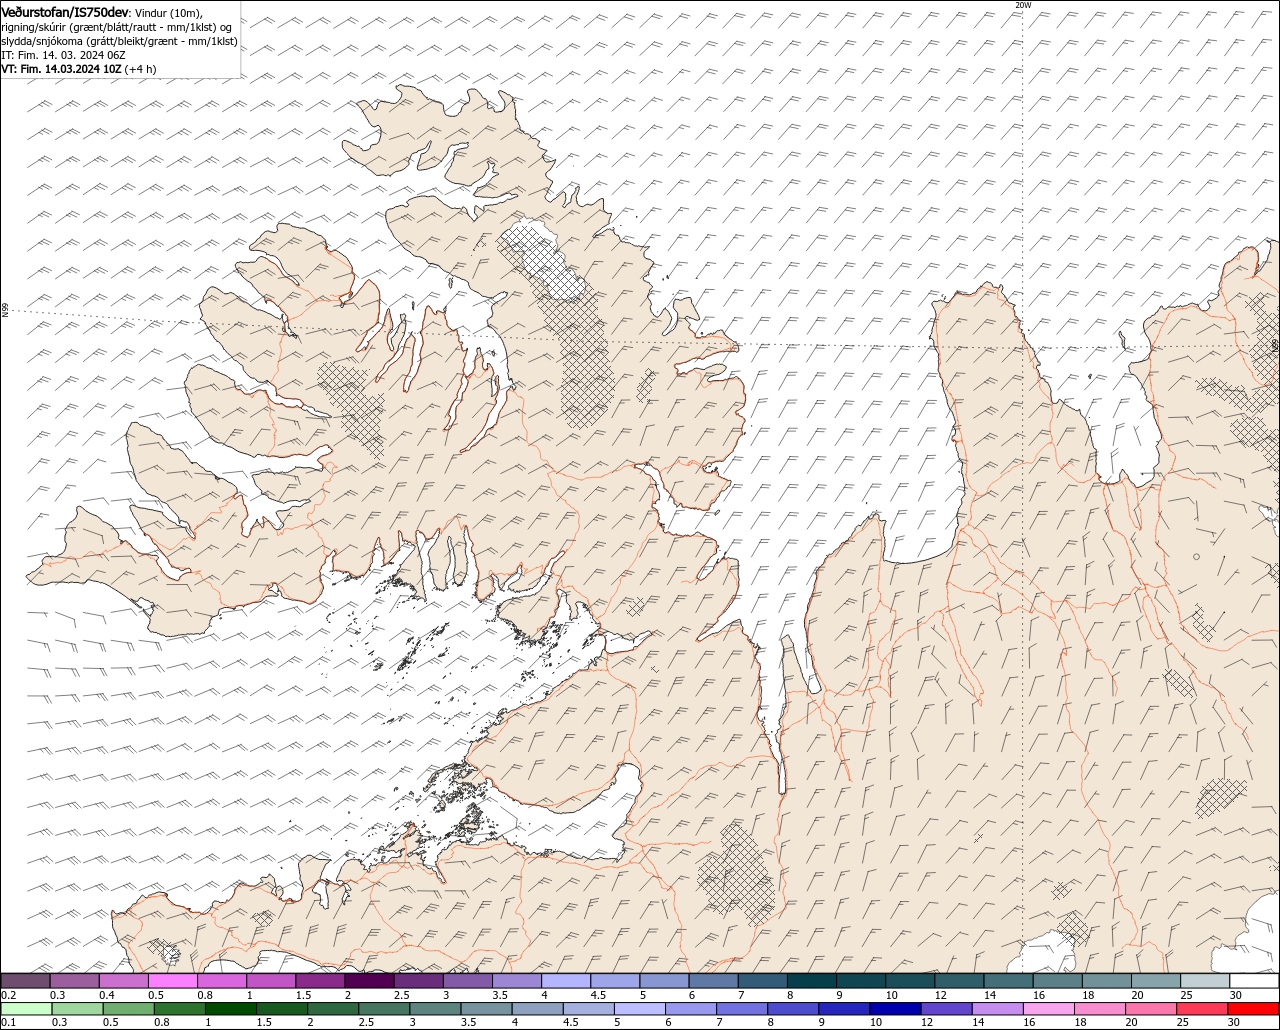Image resolution: width=1280 pixels, height=1030 pixels.
Task: Pick the lower scale's light green swatch at 0.3
Action: (77, 1009)
